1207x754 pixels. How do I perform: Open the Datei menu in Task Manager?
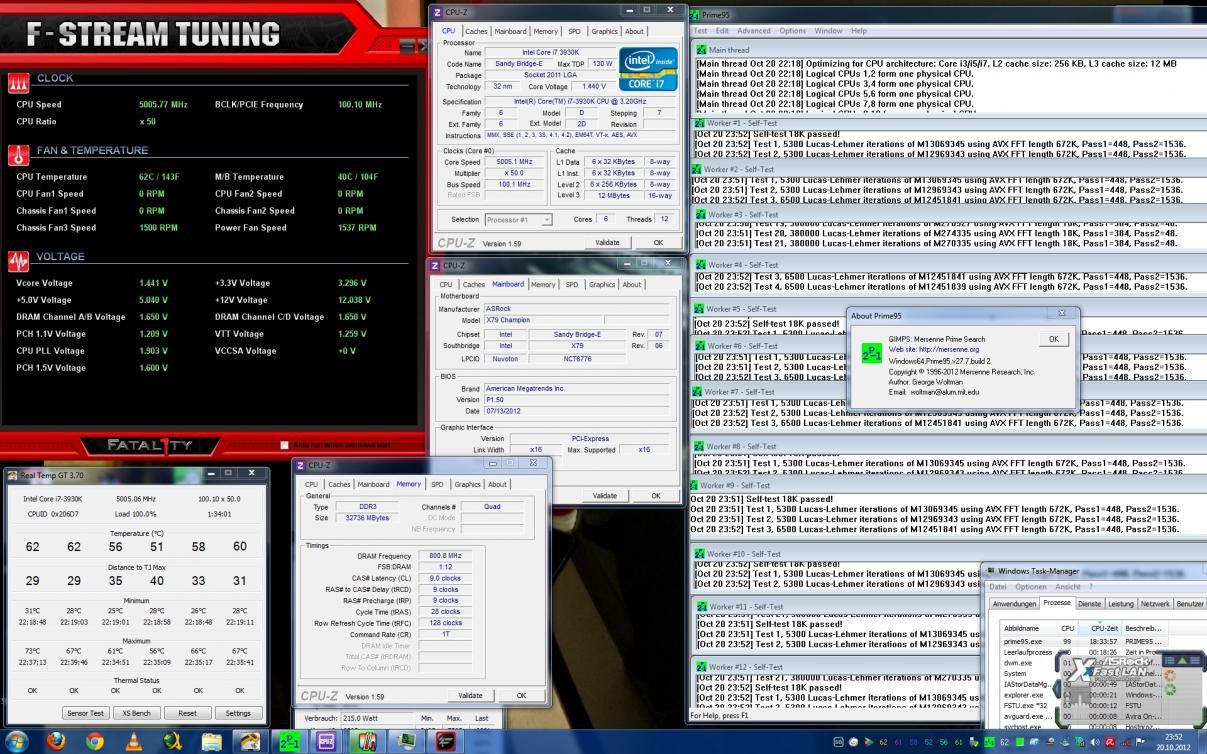997,587
